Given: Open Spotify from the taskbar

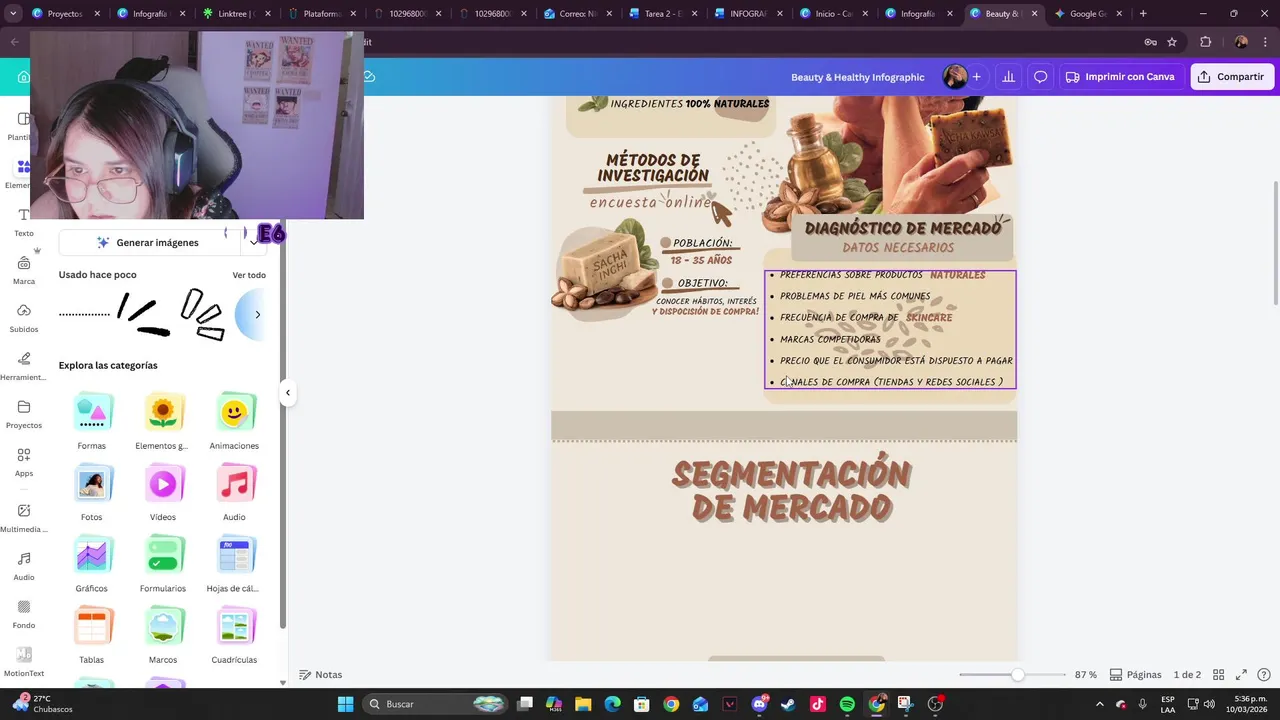Looking at the screenshot, I should point(847,704).
